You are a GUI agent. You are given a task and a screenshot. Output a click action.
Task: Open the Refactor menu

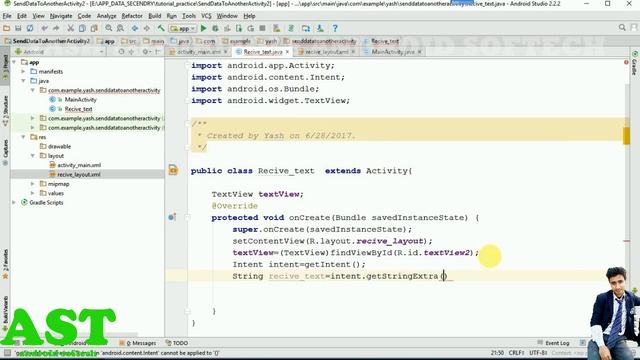pos(132,16)
